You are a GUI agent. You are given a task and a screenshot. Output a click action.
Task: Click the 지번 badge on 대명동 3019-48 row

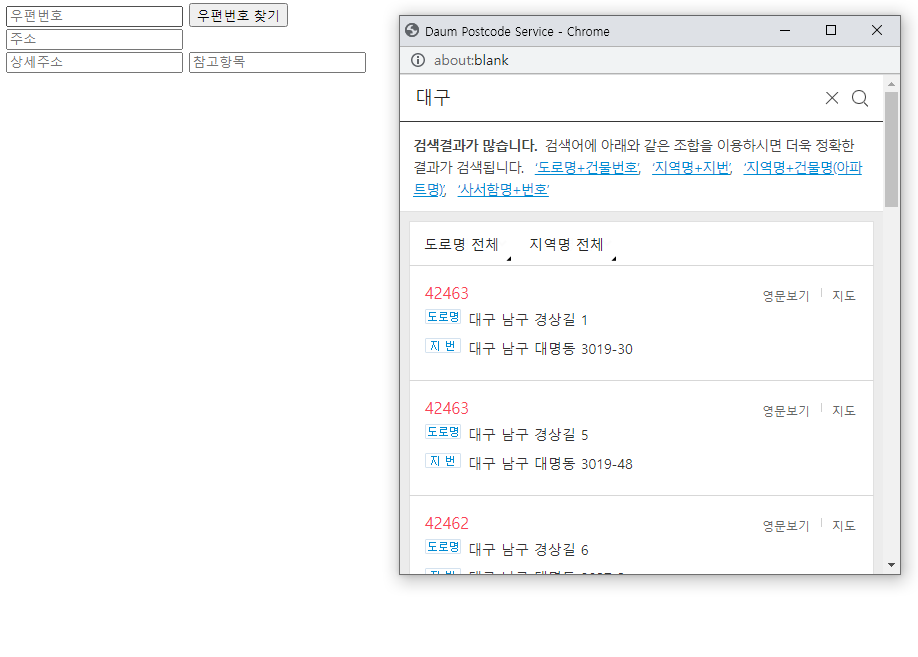coord(443,461)
